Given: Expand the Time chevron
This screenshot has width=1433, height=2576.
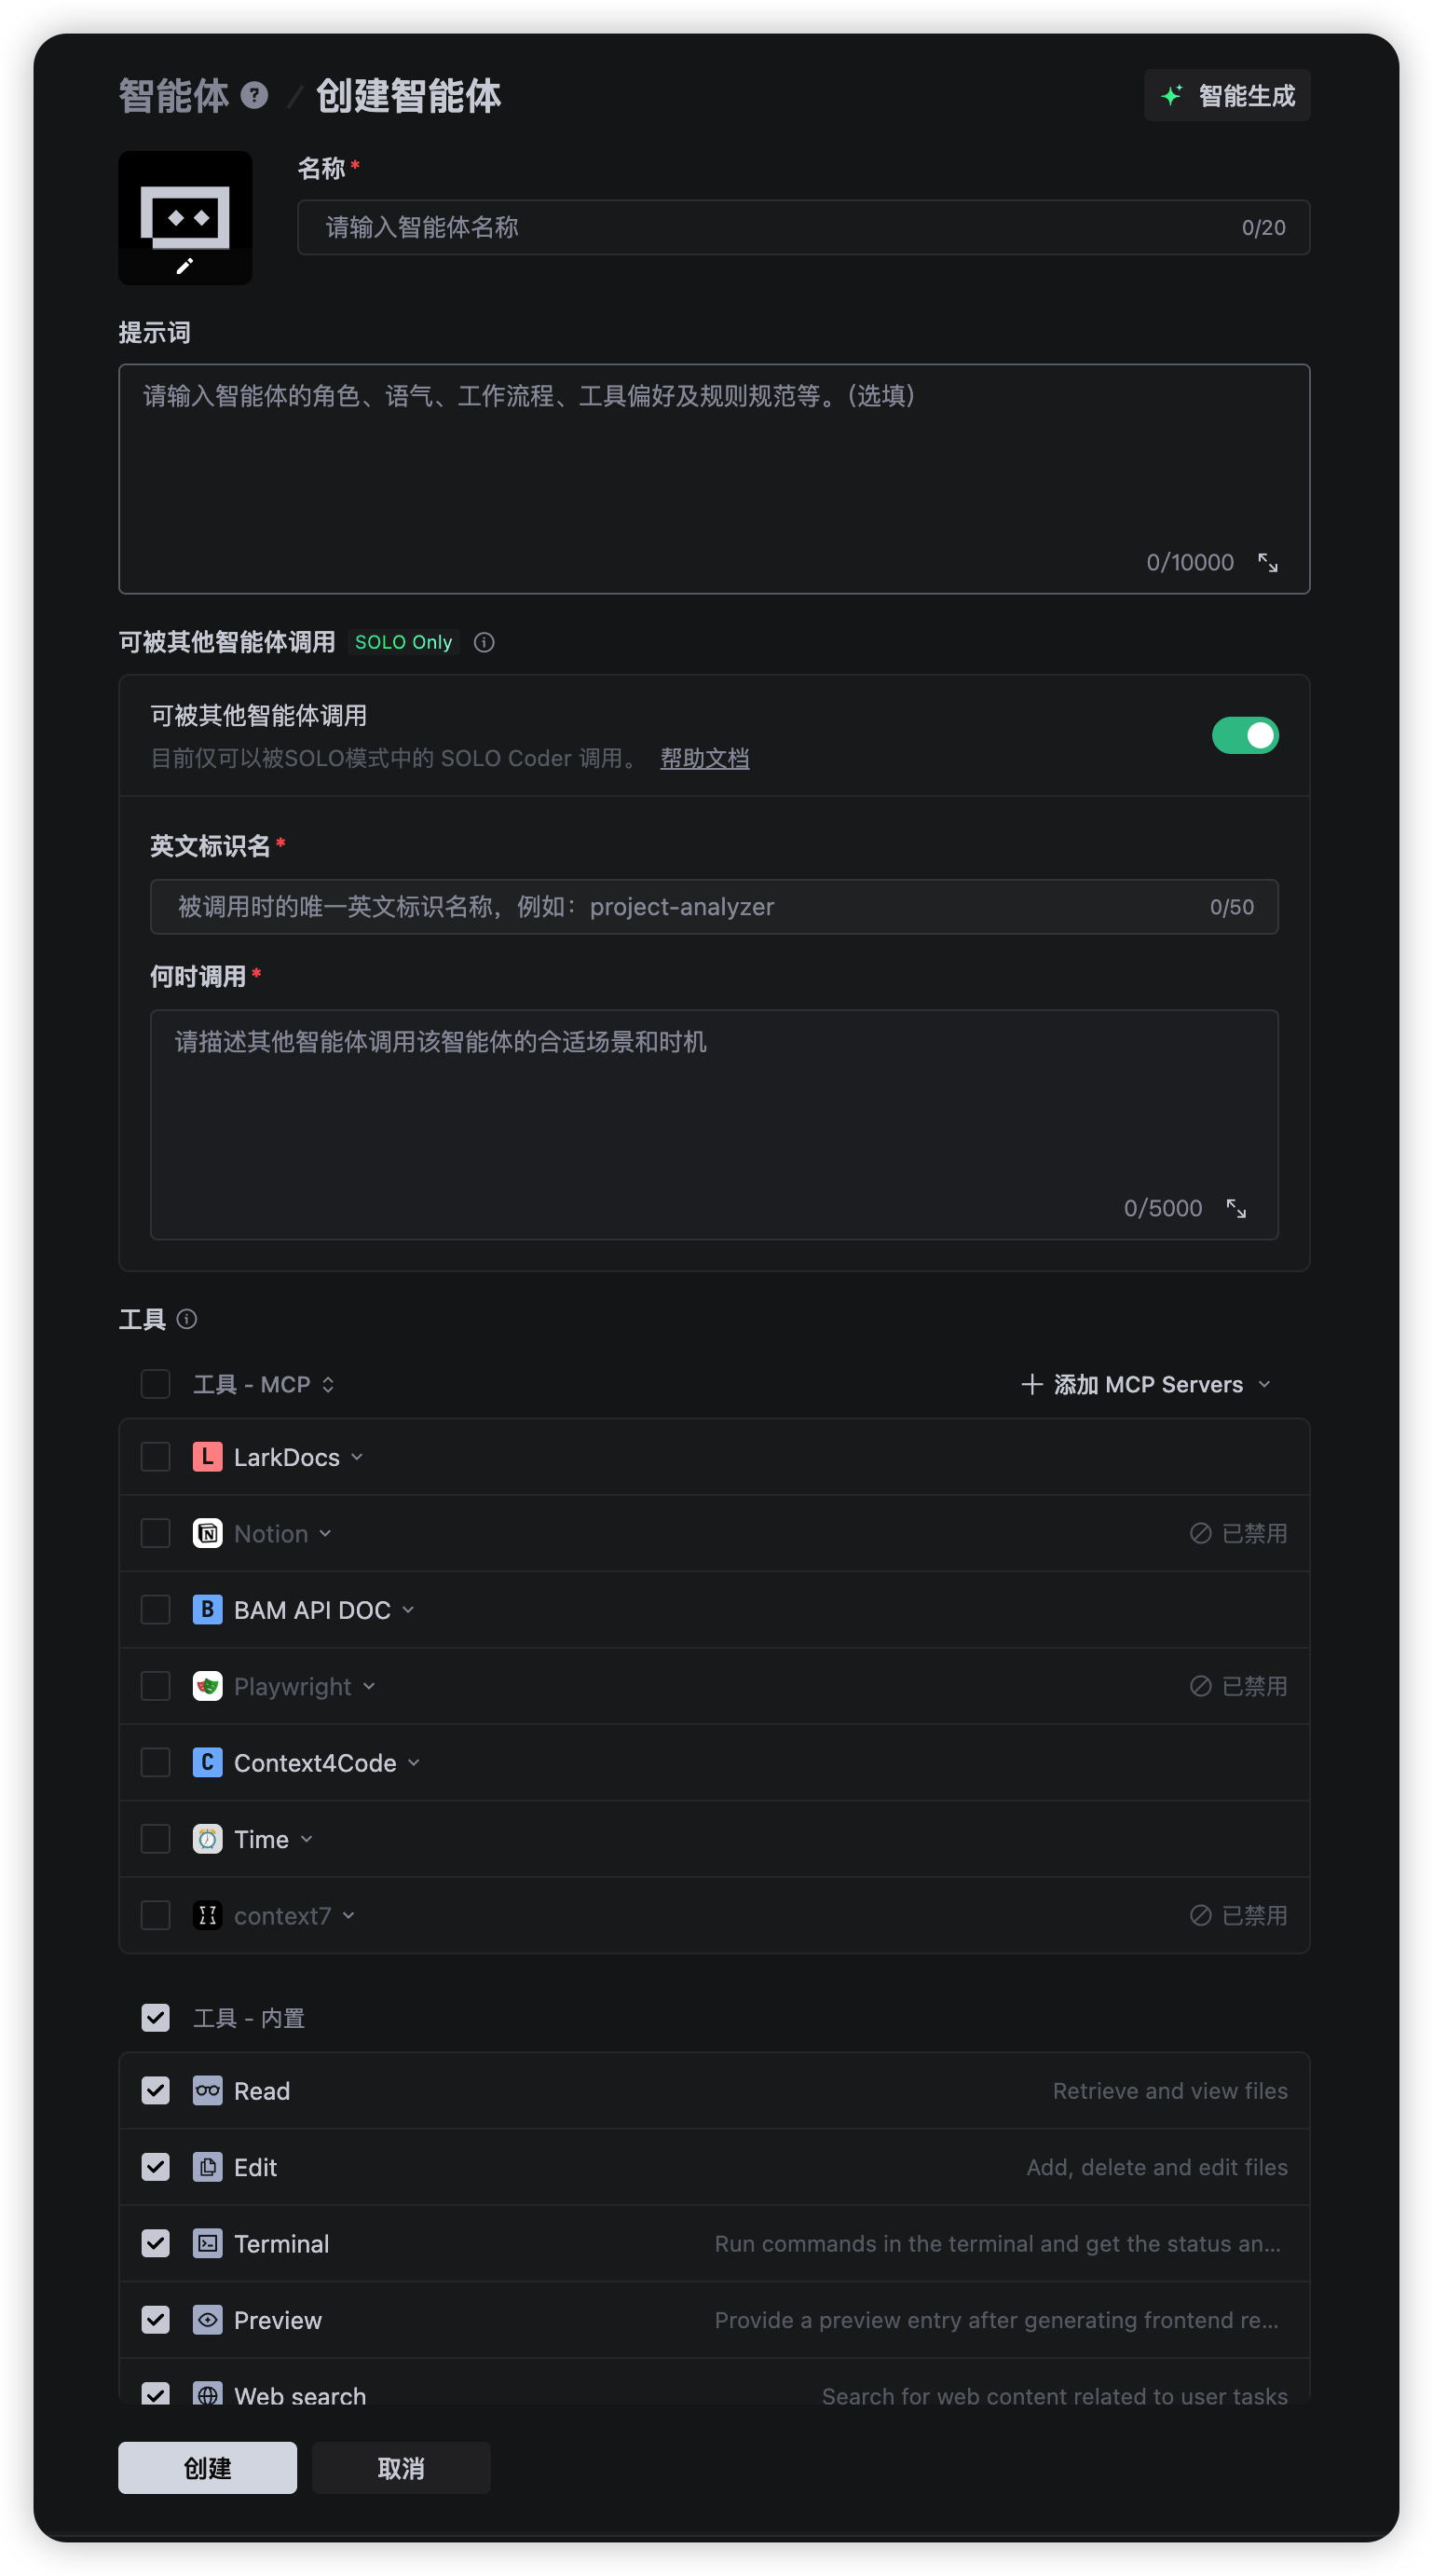Looking at the screenshot, I should click(x=307, y=1838).
